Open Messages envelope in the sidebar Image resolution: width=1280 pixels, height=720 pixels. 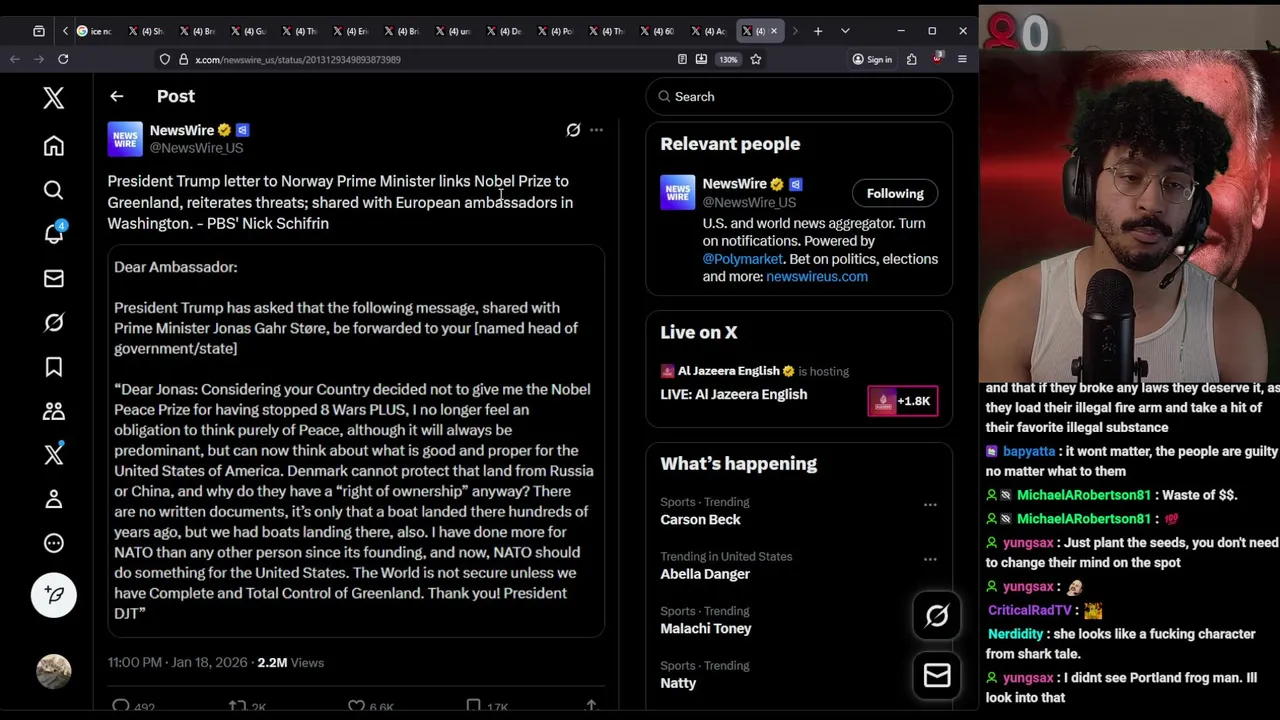point(54,278)
